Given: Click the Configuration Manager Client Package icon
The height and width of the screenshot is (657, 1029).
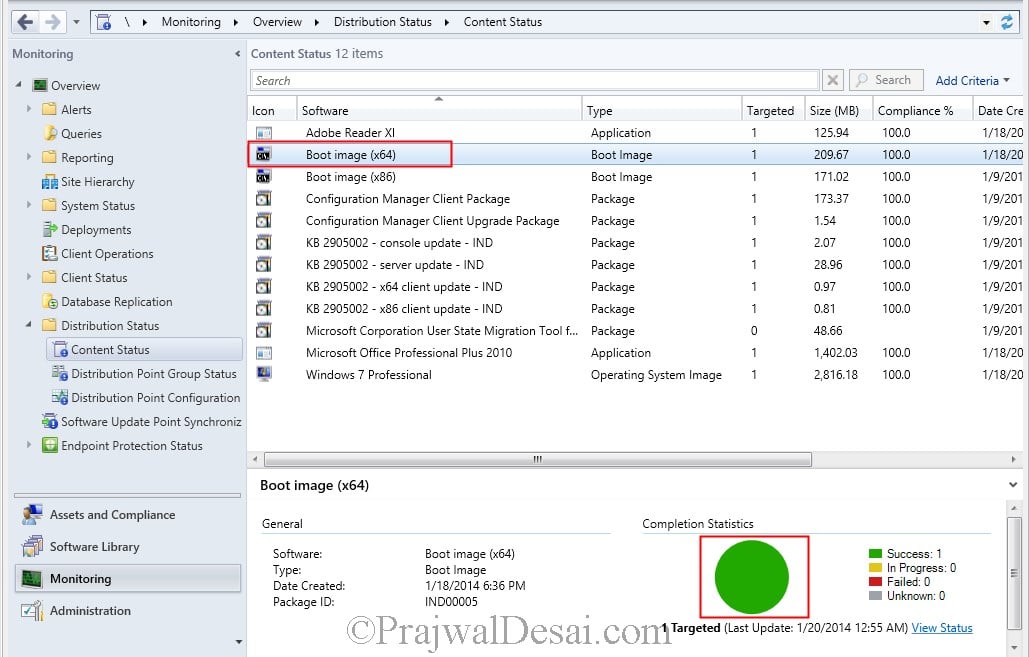Looking at the screenshot, I should click(263, 199).
